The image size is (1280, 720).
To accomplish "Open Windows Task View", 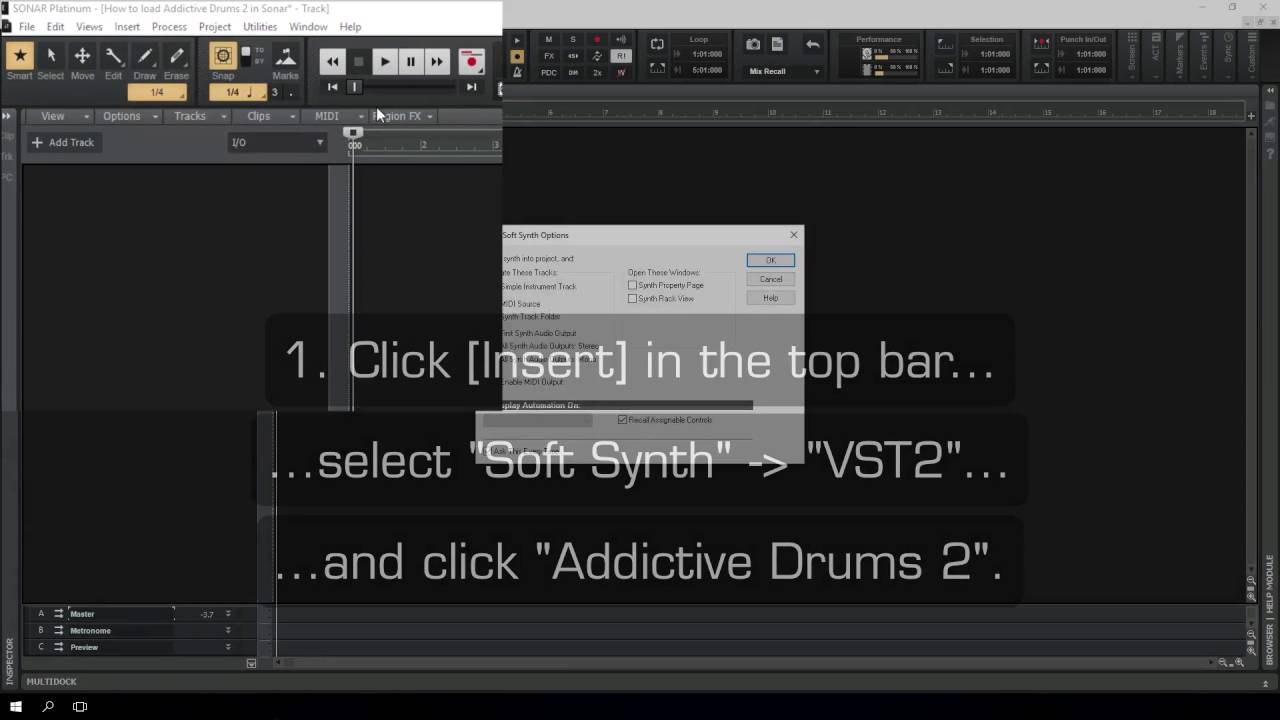I will click(80, 706).
